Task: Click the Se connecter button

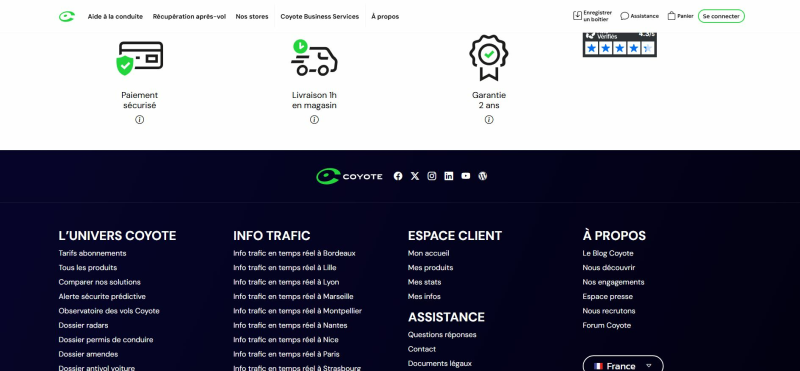Action: tap(721, 16)
